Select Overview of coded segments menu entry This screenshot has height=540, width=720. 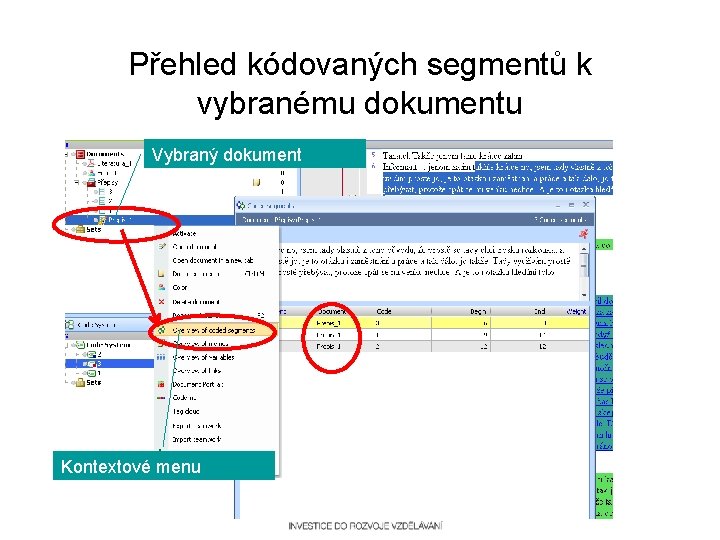[214, 330]
